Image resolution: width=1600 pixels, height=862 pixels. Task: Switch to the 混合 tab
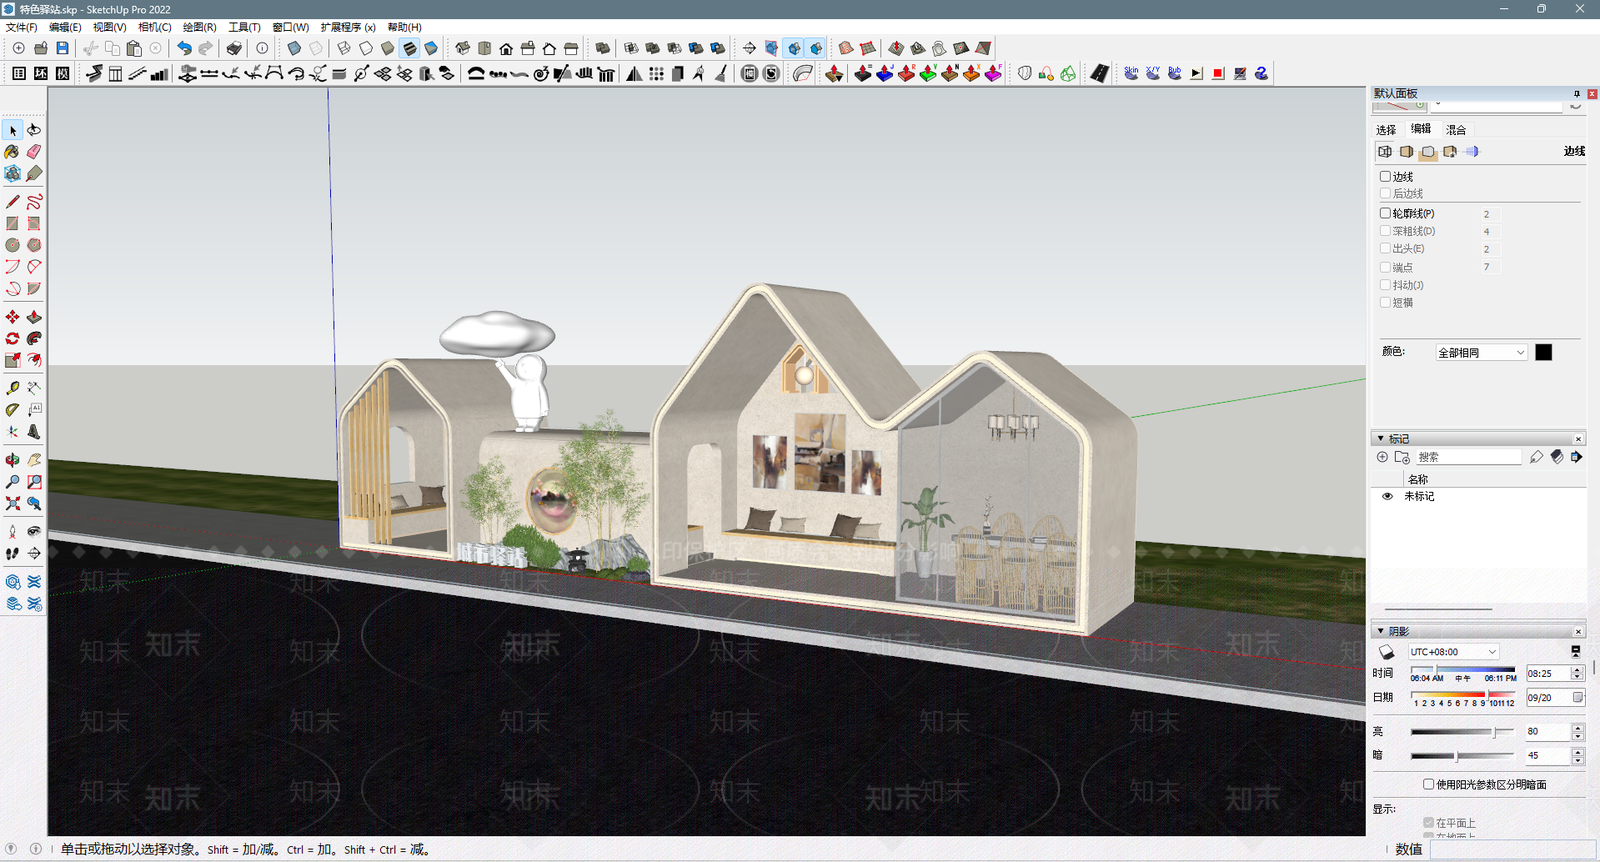(1456, 130)
